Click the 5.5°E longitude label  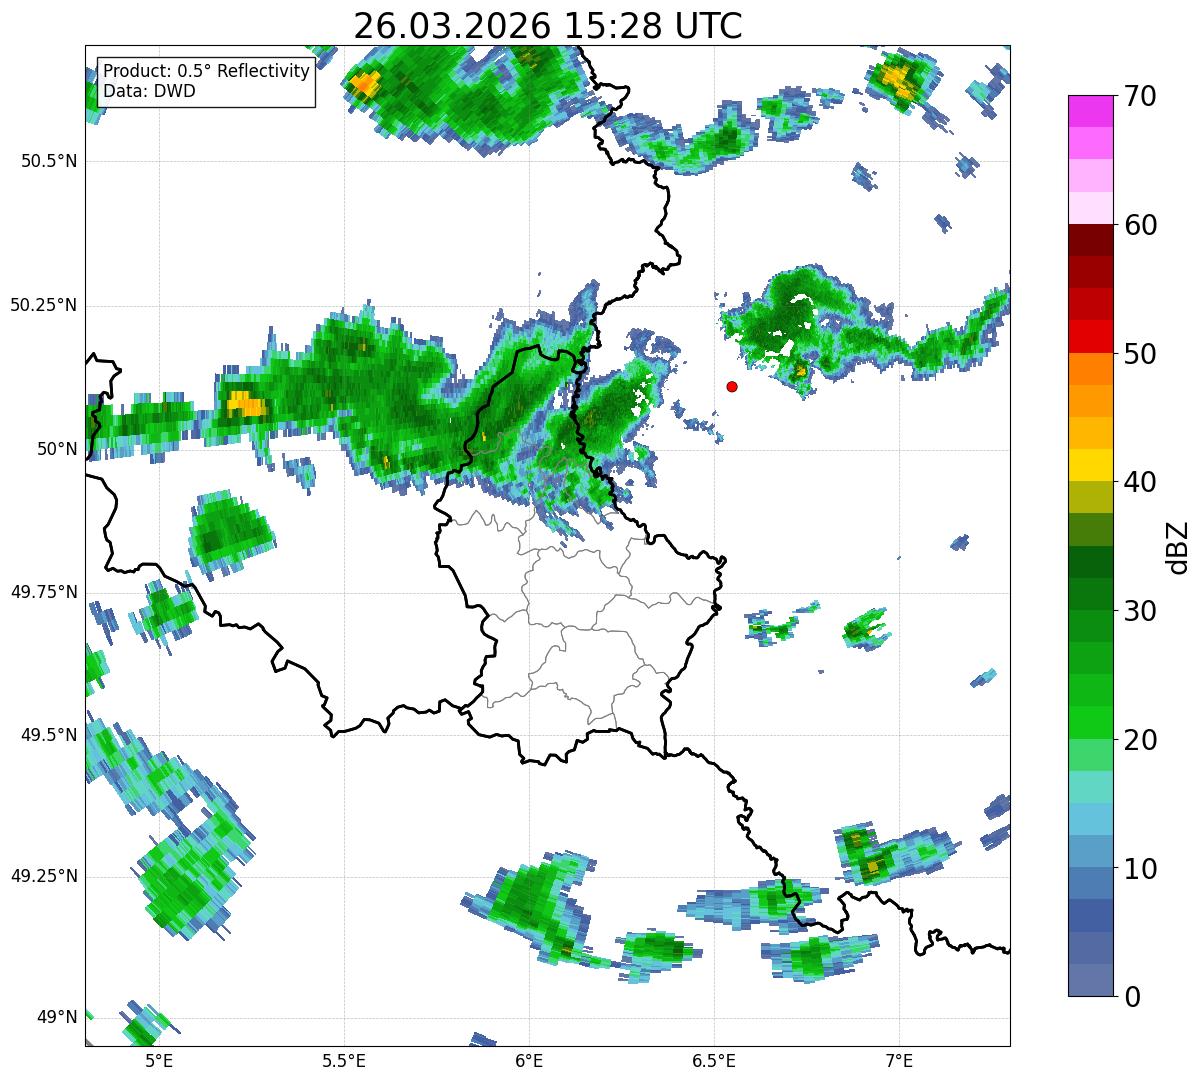point(344,1061)
